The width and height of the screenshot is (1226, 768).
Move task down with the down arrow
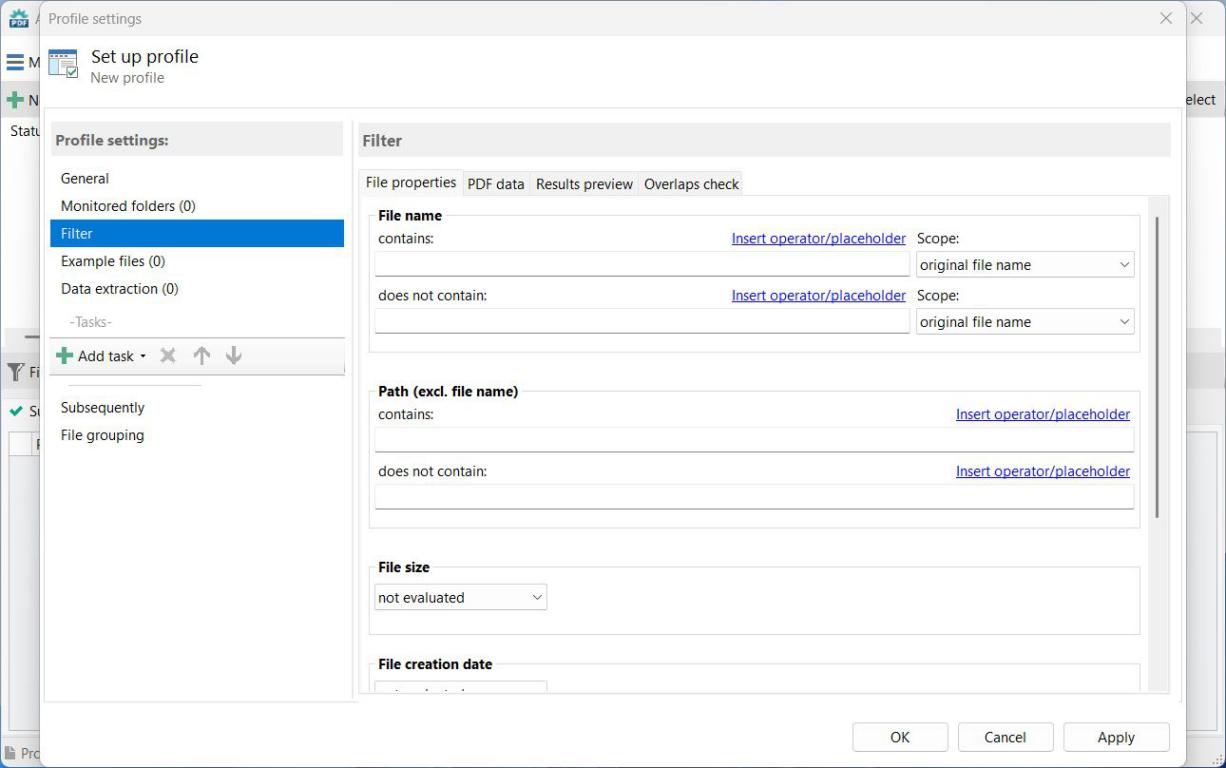[x=234, y=356]
